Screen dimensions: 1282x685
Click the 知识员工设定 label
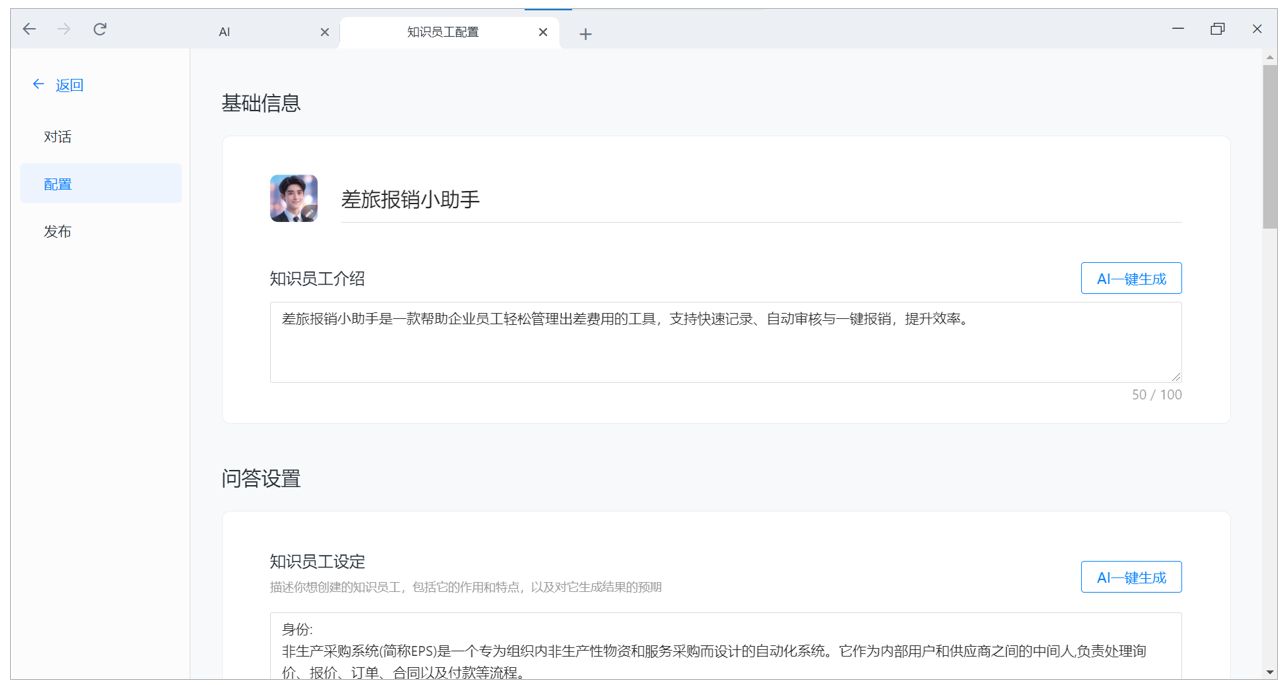tap(317, 562)
